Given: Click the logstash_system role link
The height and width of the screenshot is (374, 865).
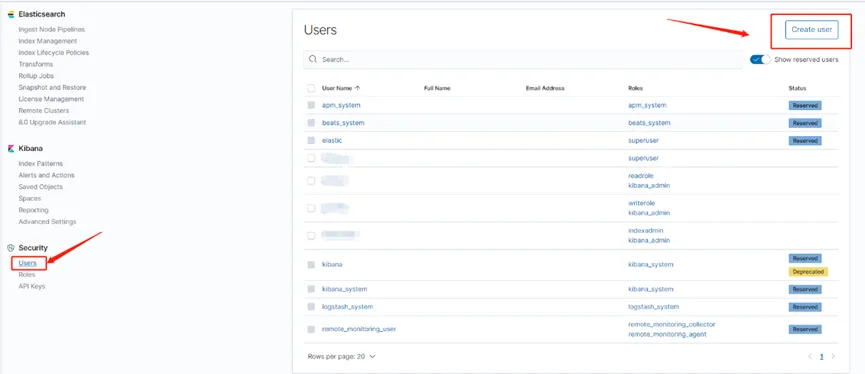Looking at the screenshot, I should click(653, 307).
